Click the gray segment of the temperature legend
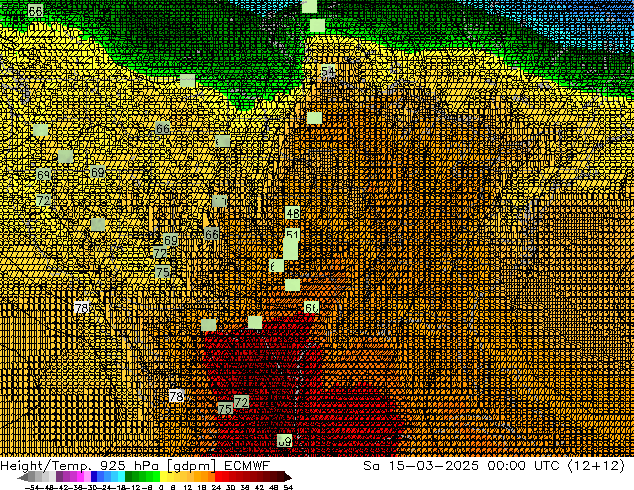 [x=42, y=476]
